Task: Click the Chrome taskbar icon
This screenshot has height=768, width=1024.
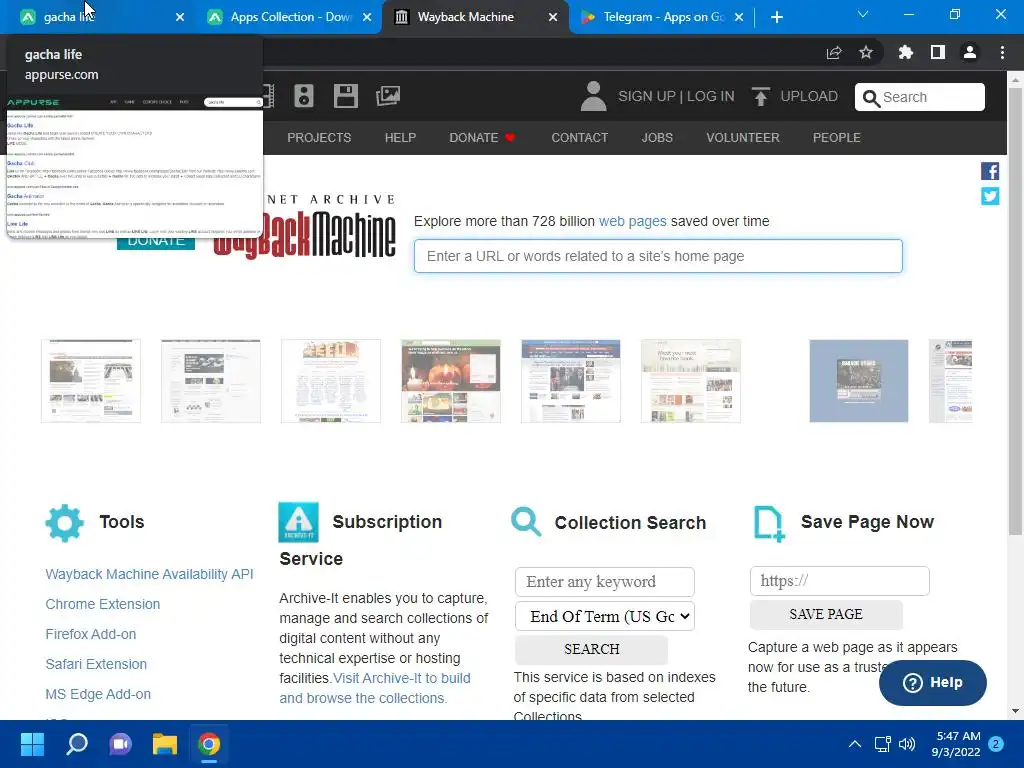Action: [209, 744]
